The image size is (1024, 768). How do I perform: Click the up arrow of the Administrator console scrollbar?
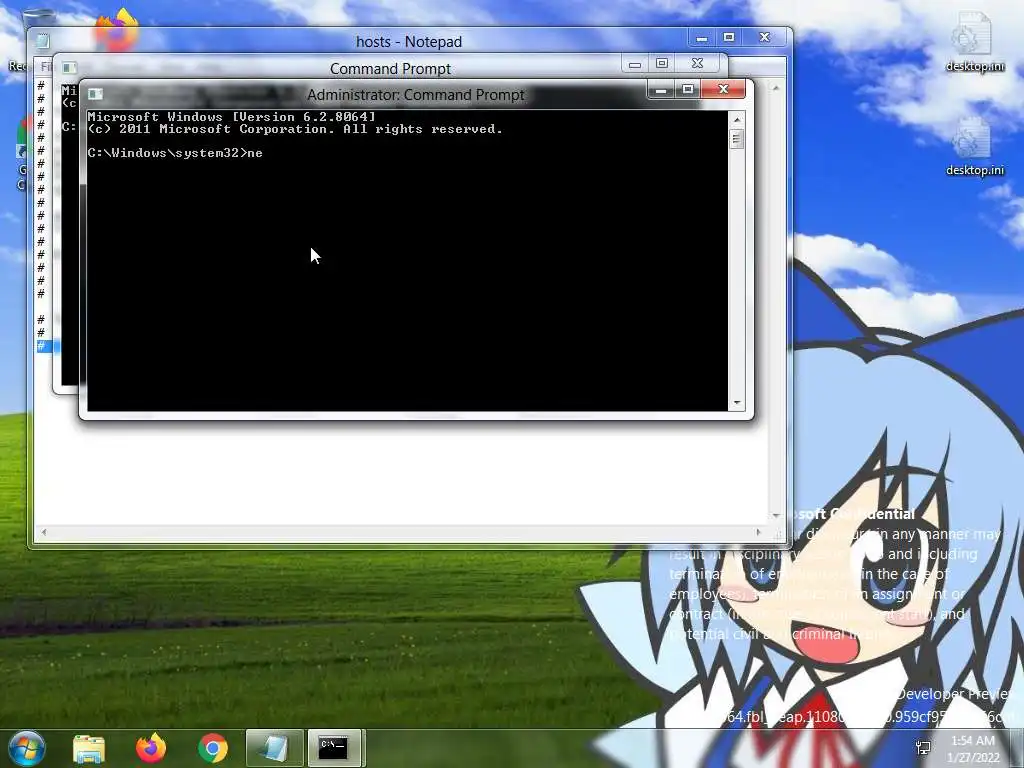click(x=737, y=120)
